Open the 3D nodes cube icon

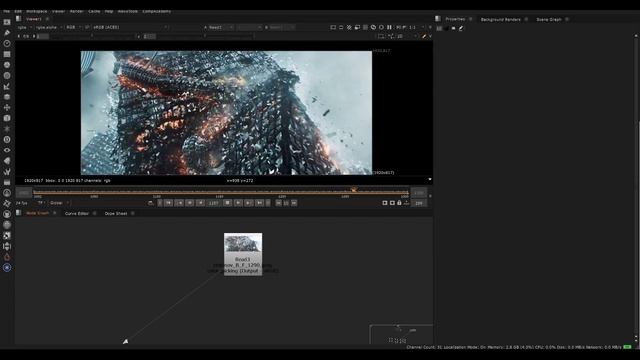click(x=7, y=118)
